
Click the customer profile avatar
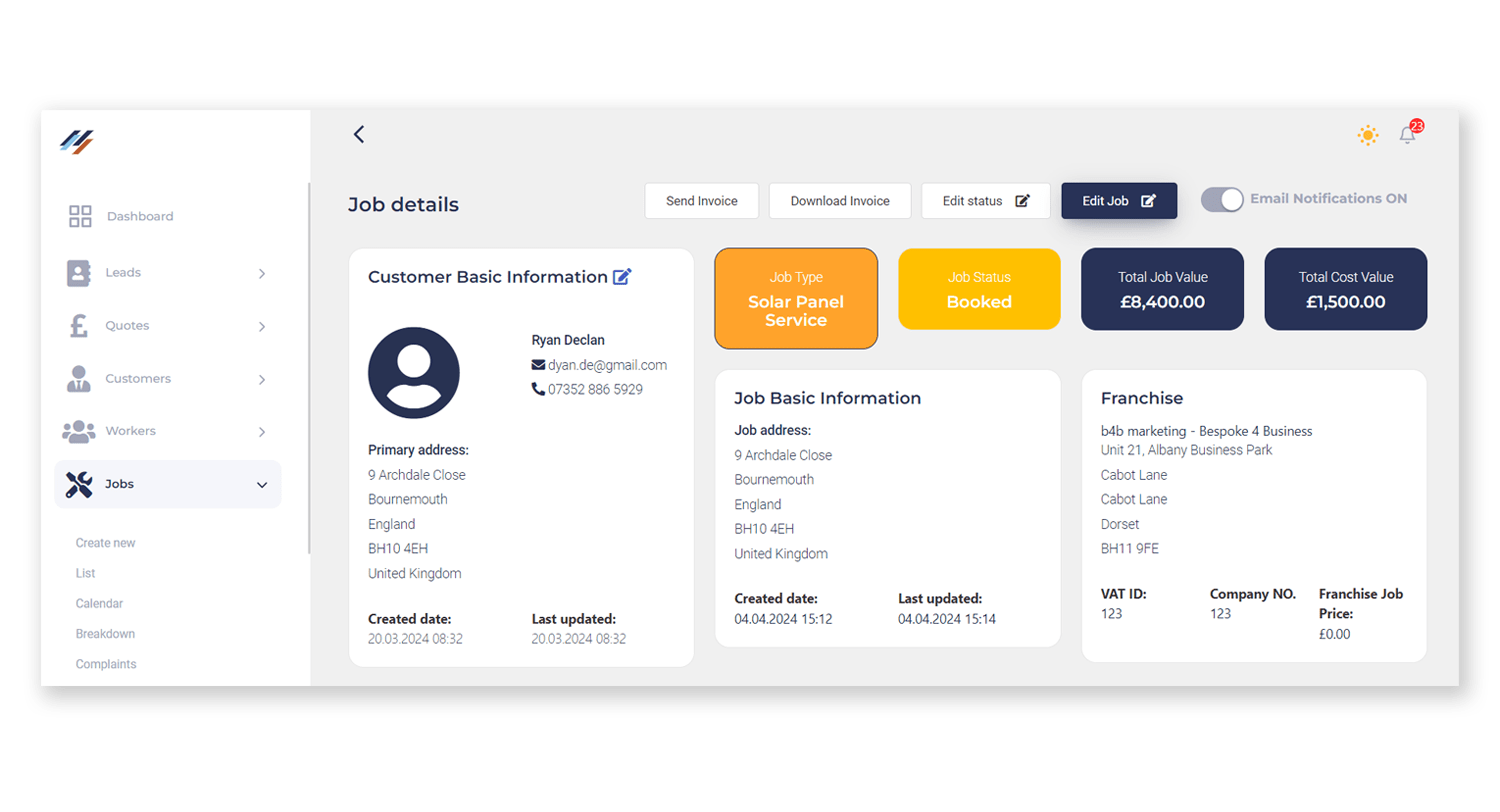(x=414, y=373)
